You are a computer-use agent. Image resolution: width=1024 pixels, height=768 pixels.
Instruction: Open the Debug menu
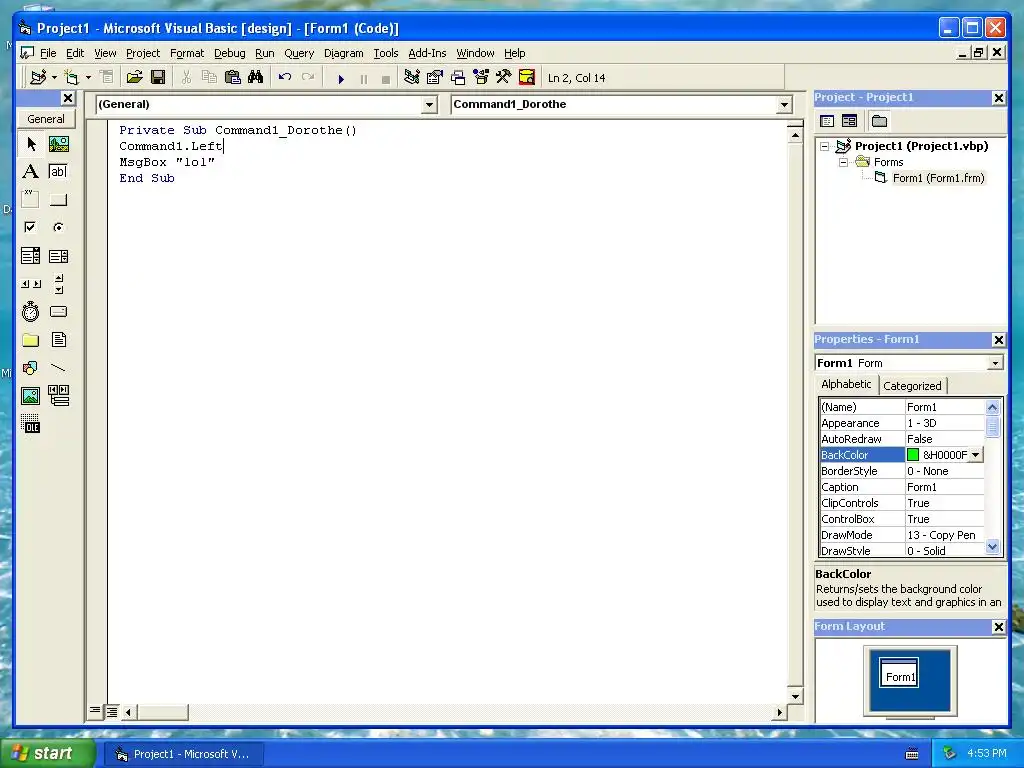click(x=229, y=53)
